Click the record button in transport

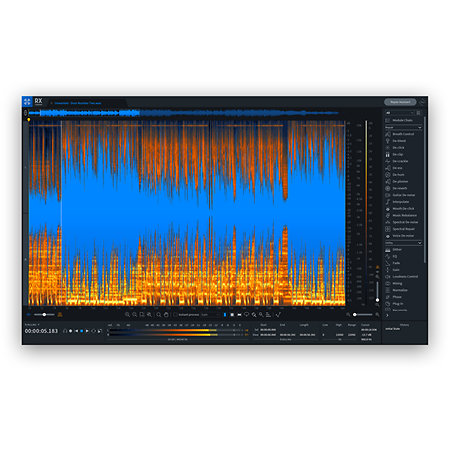tap(70, 331)
